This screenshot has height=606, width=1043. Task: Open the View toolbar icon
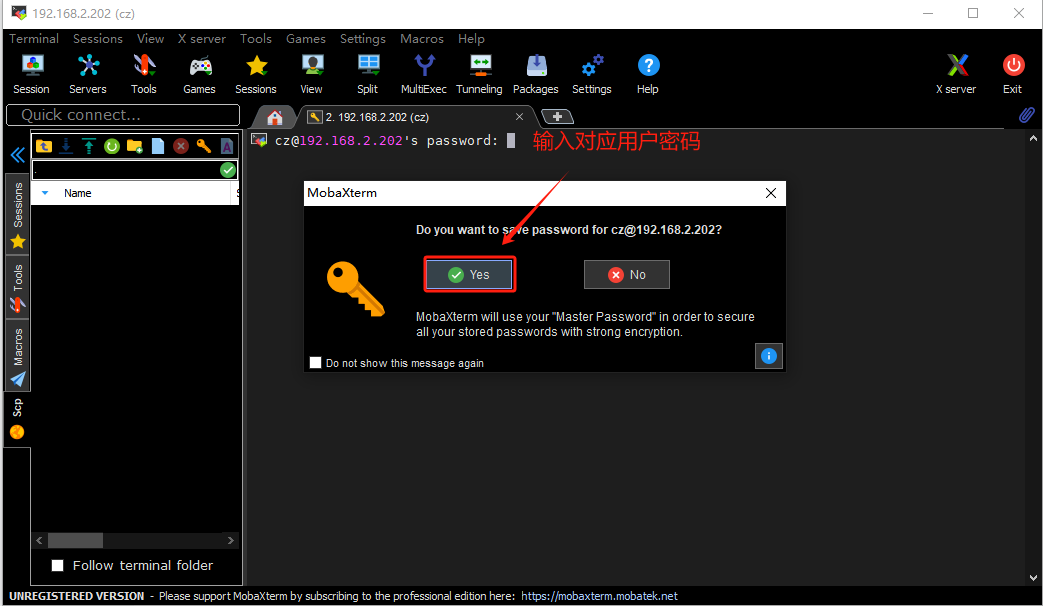311,75
